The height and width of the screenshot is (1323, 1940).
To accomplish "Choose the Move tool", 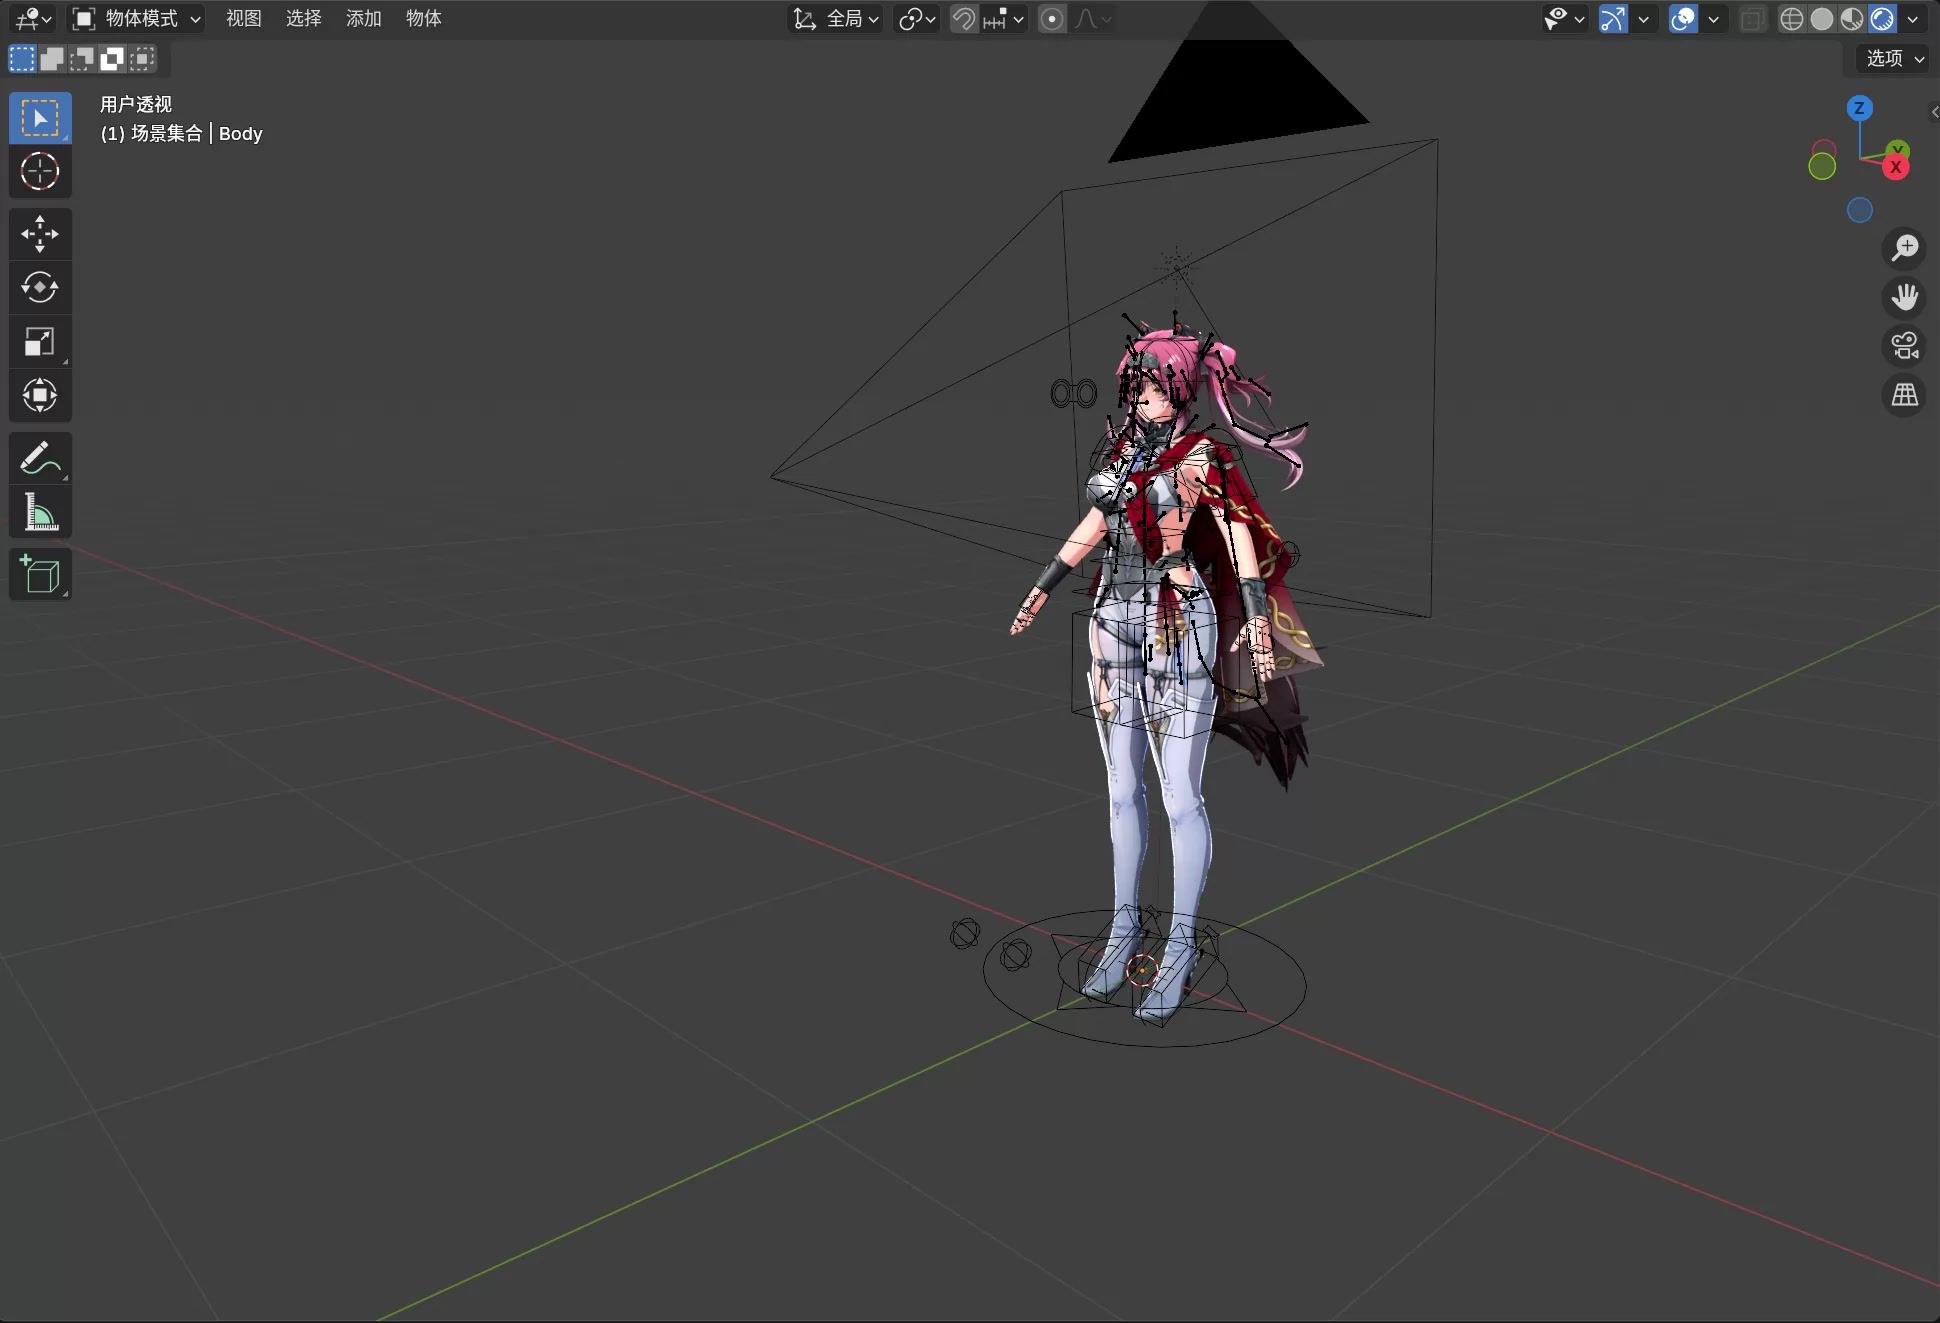I will tap(40, 234).
